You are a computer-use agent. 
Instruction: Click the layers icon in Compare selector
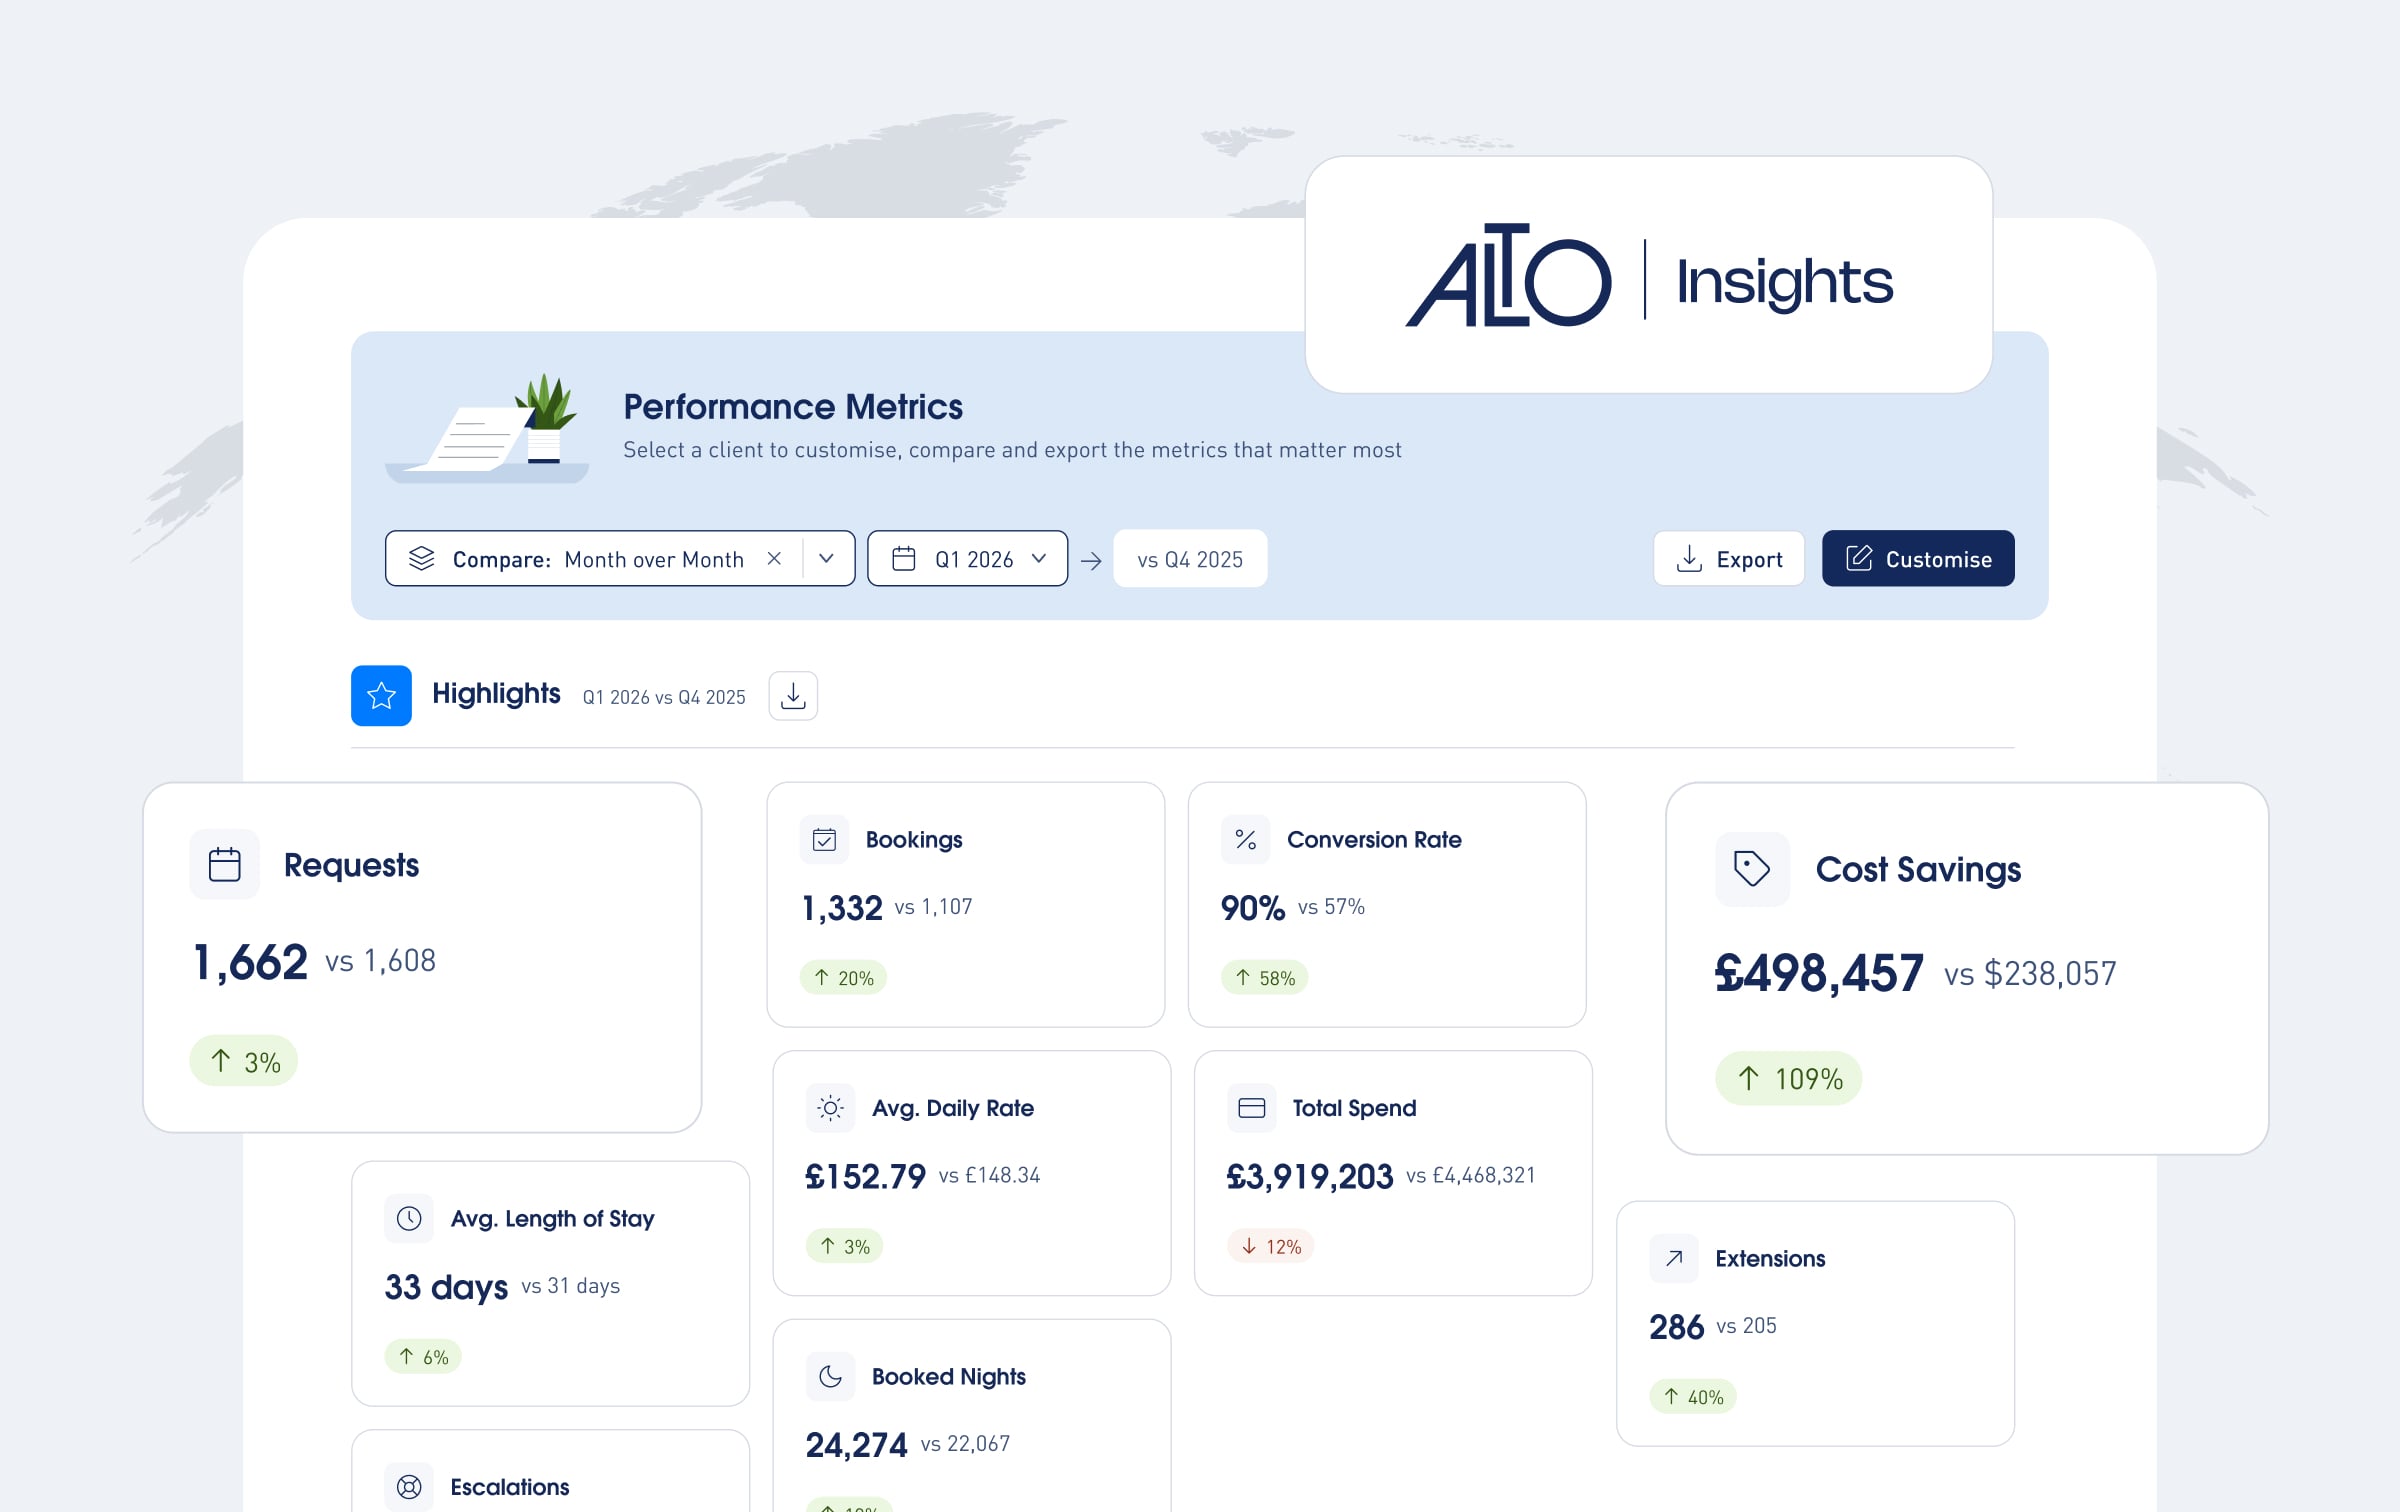point(422,559)
